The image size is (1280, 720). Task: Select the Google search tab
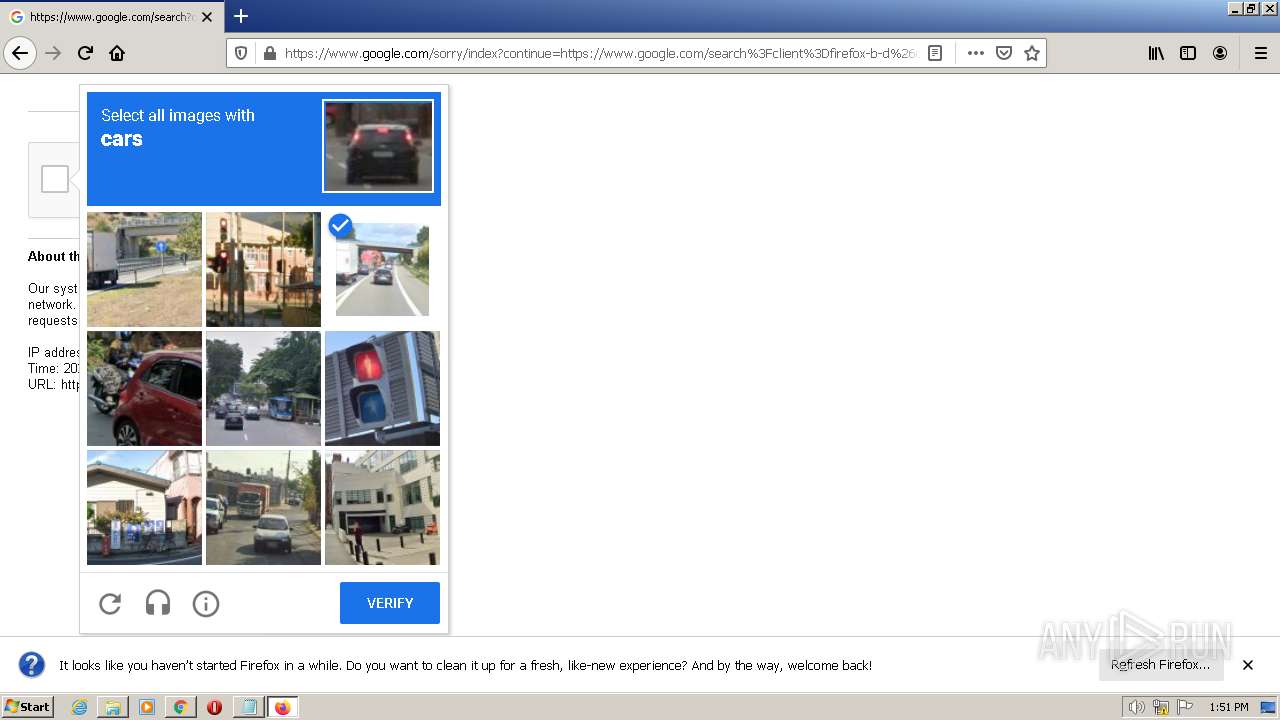point(112,17)
